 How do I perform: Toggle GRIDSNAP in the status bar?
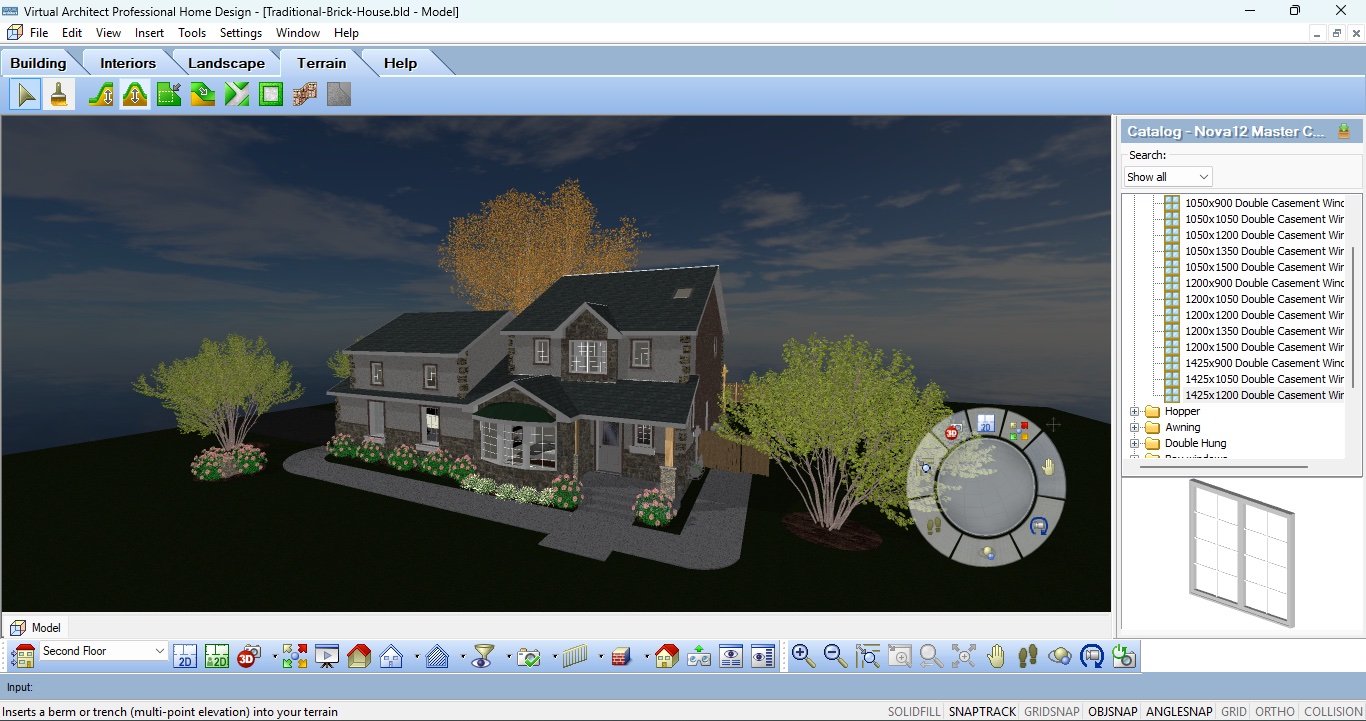click(x=1052, y=712)
